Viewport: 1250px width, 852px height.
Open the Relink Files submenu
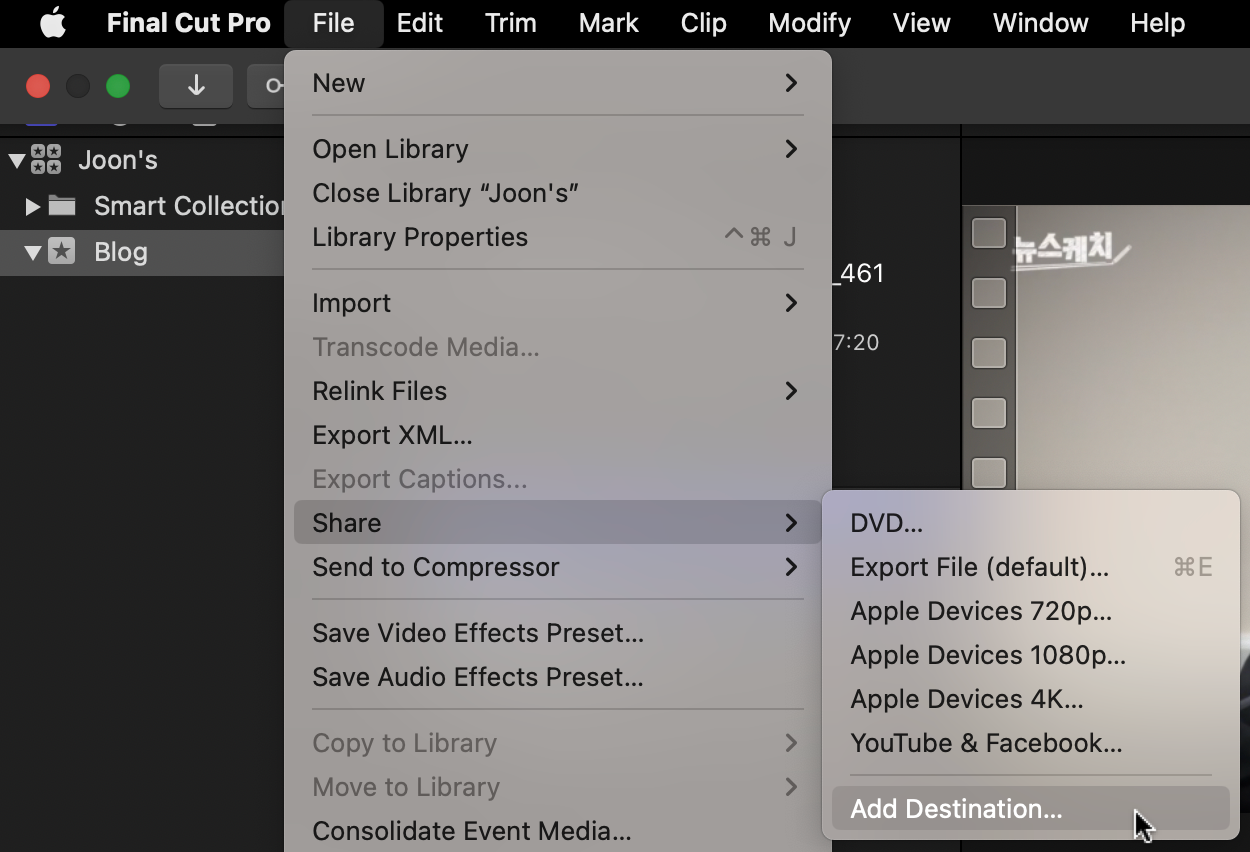558,391
